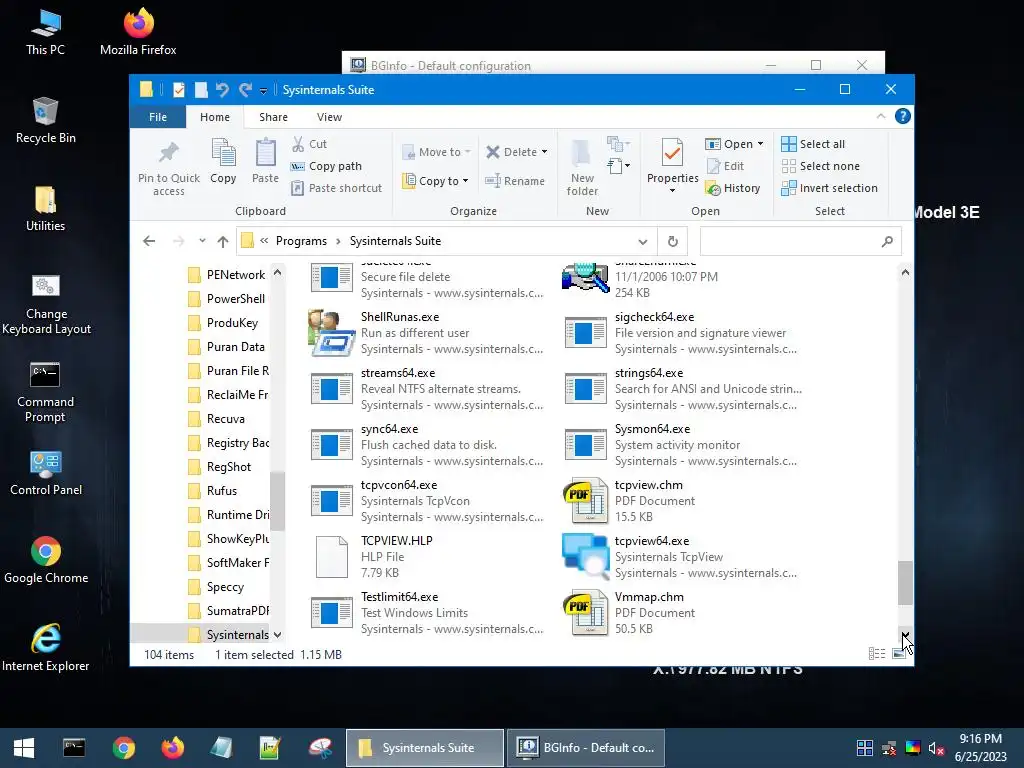Open Firefox from the taskbar
Image resolution: width=1024 pixels, height=768 pixels.
point(172,748)
